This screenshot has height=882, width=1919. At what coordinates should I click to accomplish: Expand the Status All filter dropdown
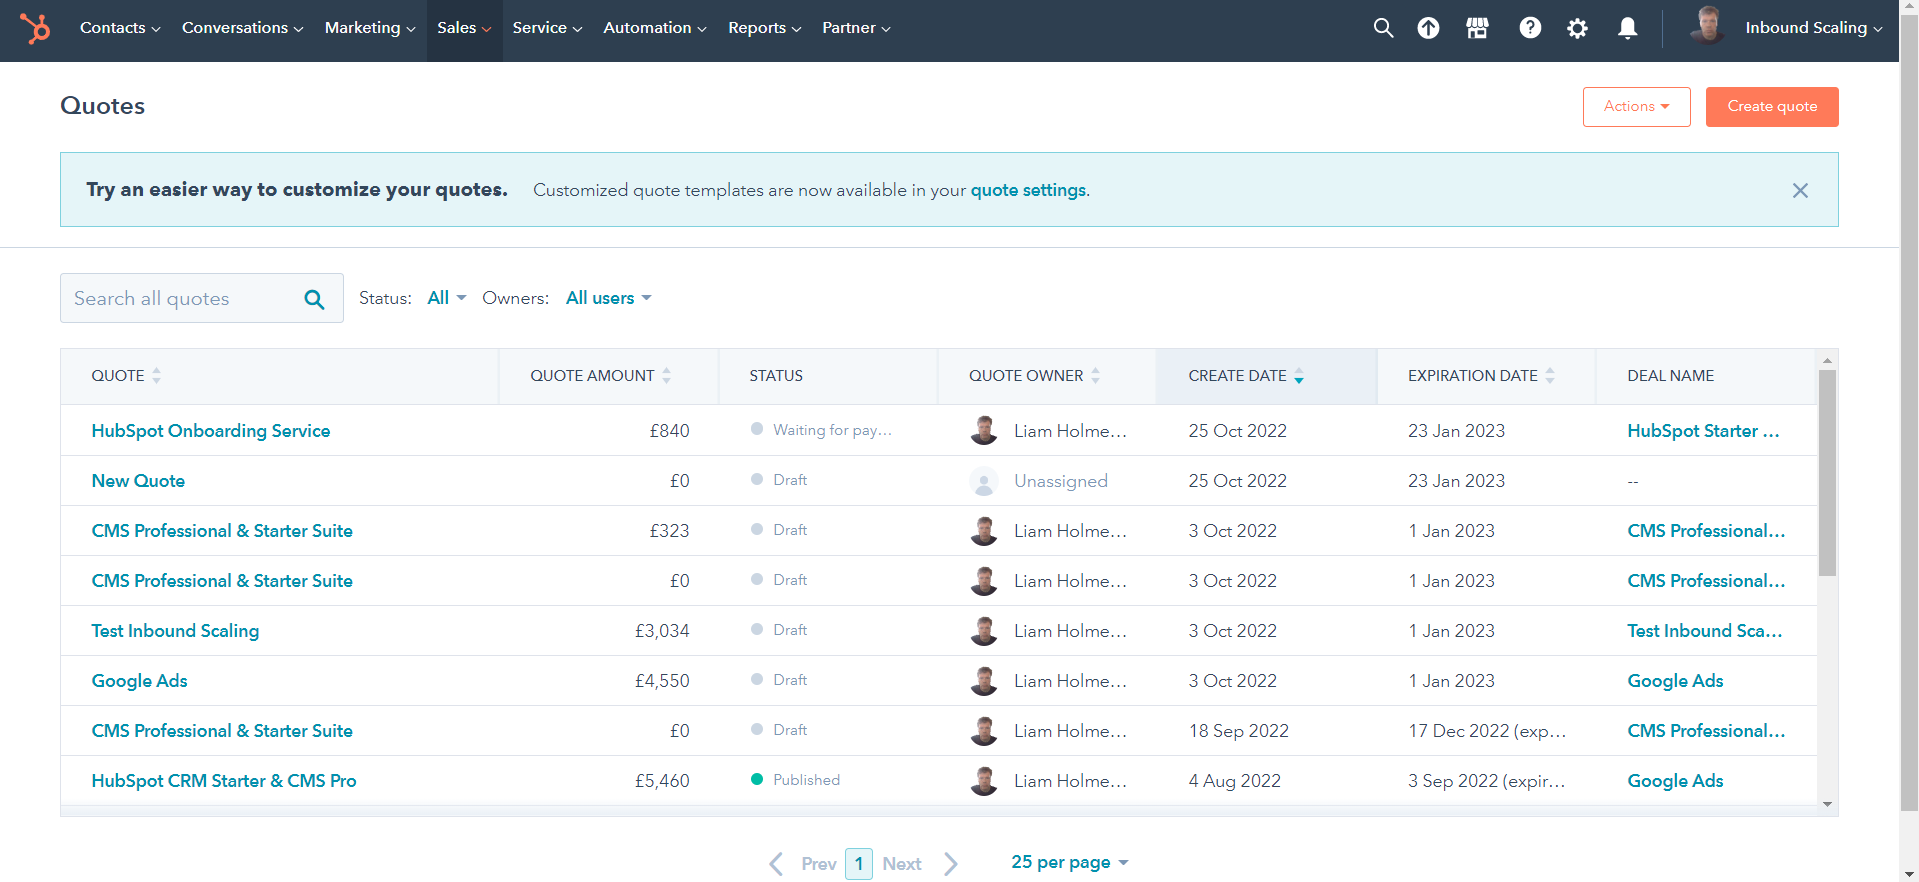(446, 298)
